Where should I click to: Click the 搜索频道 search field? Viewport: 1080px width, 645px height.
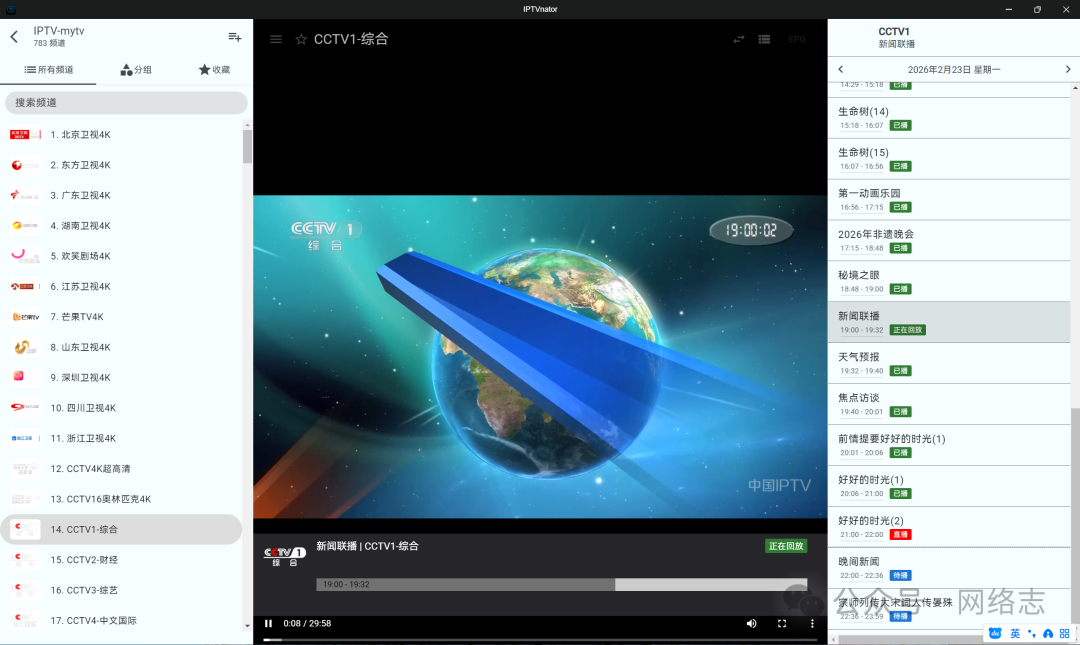[x=126, y=103]
